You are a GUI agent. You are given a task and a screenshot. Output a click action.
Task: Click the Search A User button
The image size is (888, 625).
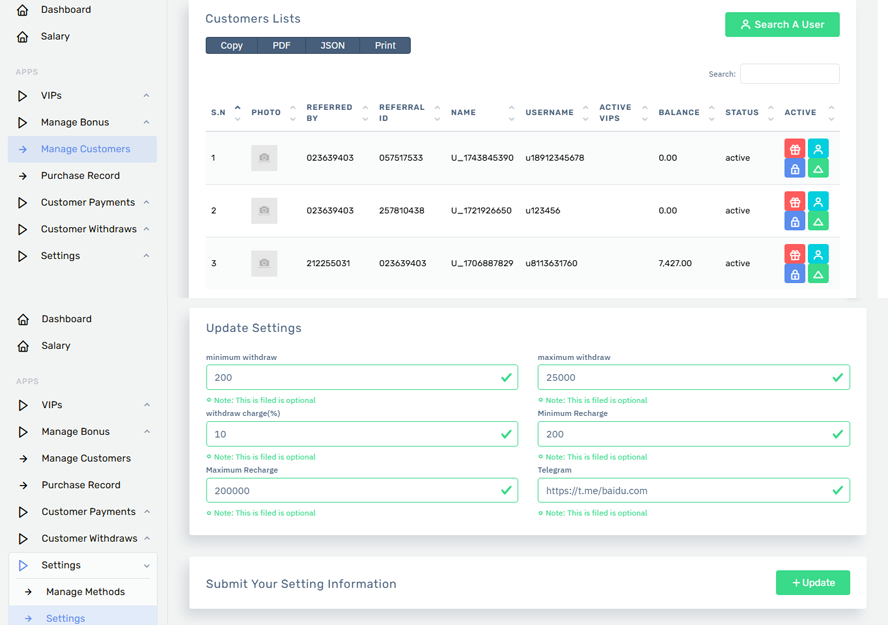click(782, 24)
